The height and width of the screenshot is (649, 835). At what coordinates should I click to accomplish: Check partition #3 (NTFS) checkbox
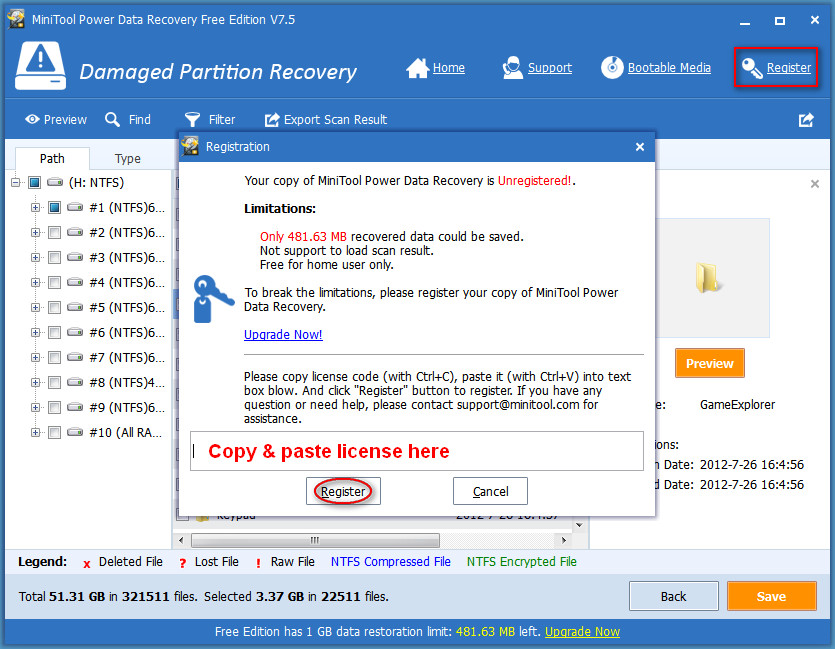(x=54, y=257)
